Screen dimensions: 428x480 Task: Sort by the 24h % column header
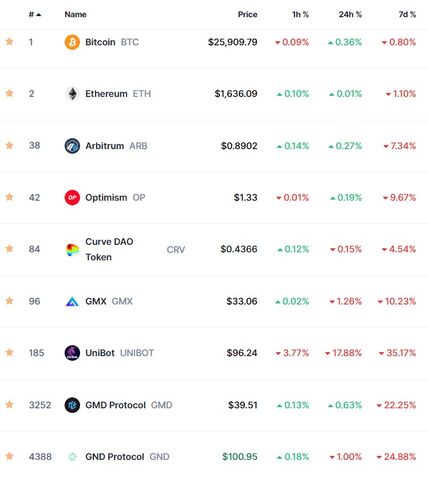coord(350,14)
